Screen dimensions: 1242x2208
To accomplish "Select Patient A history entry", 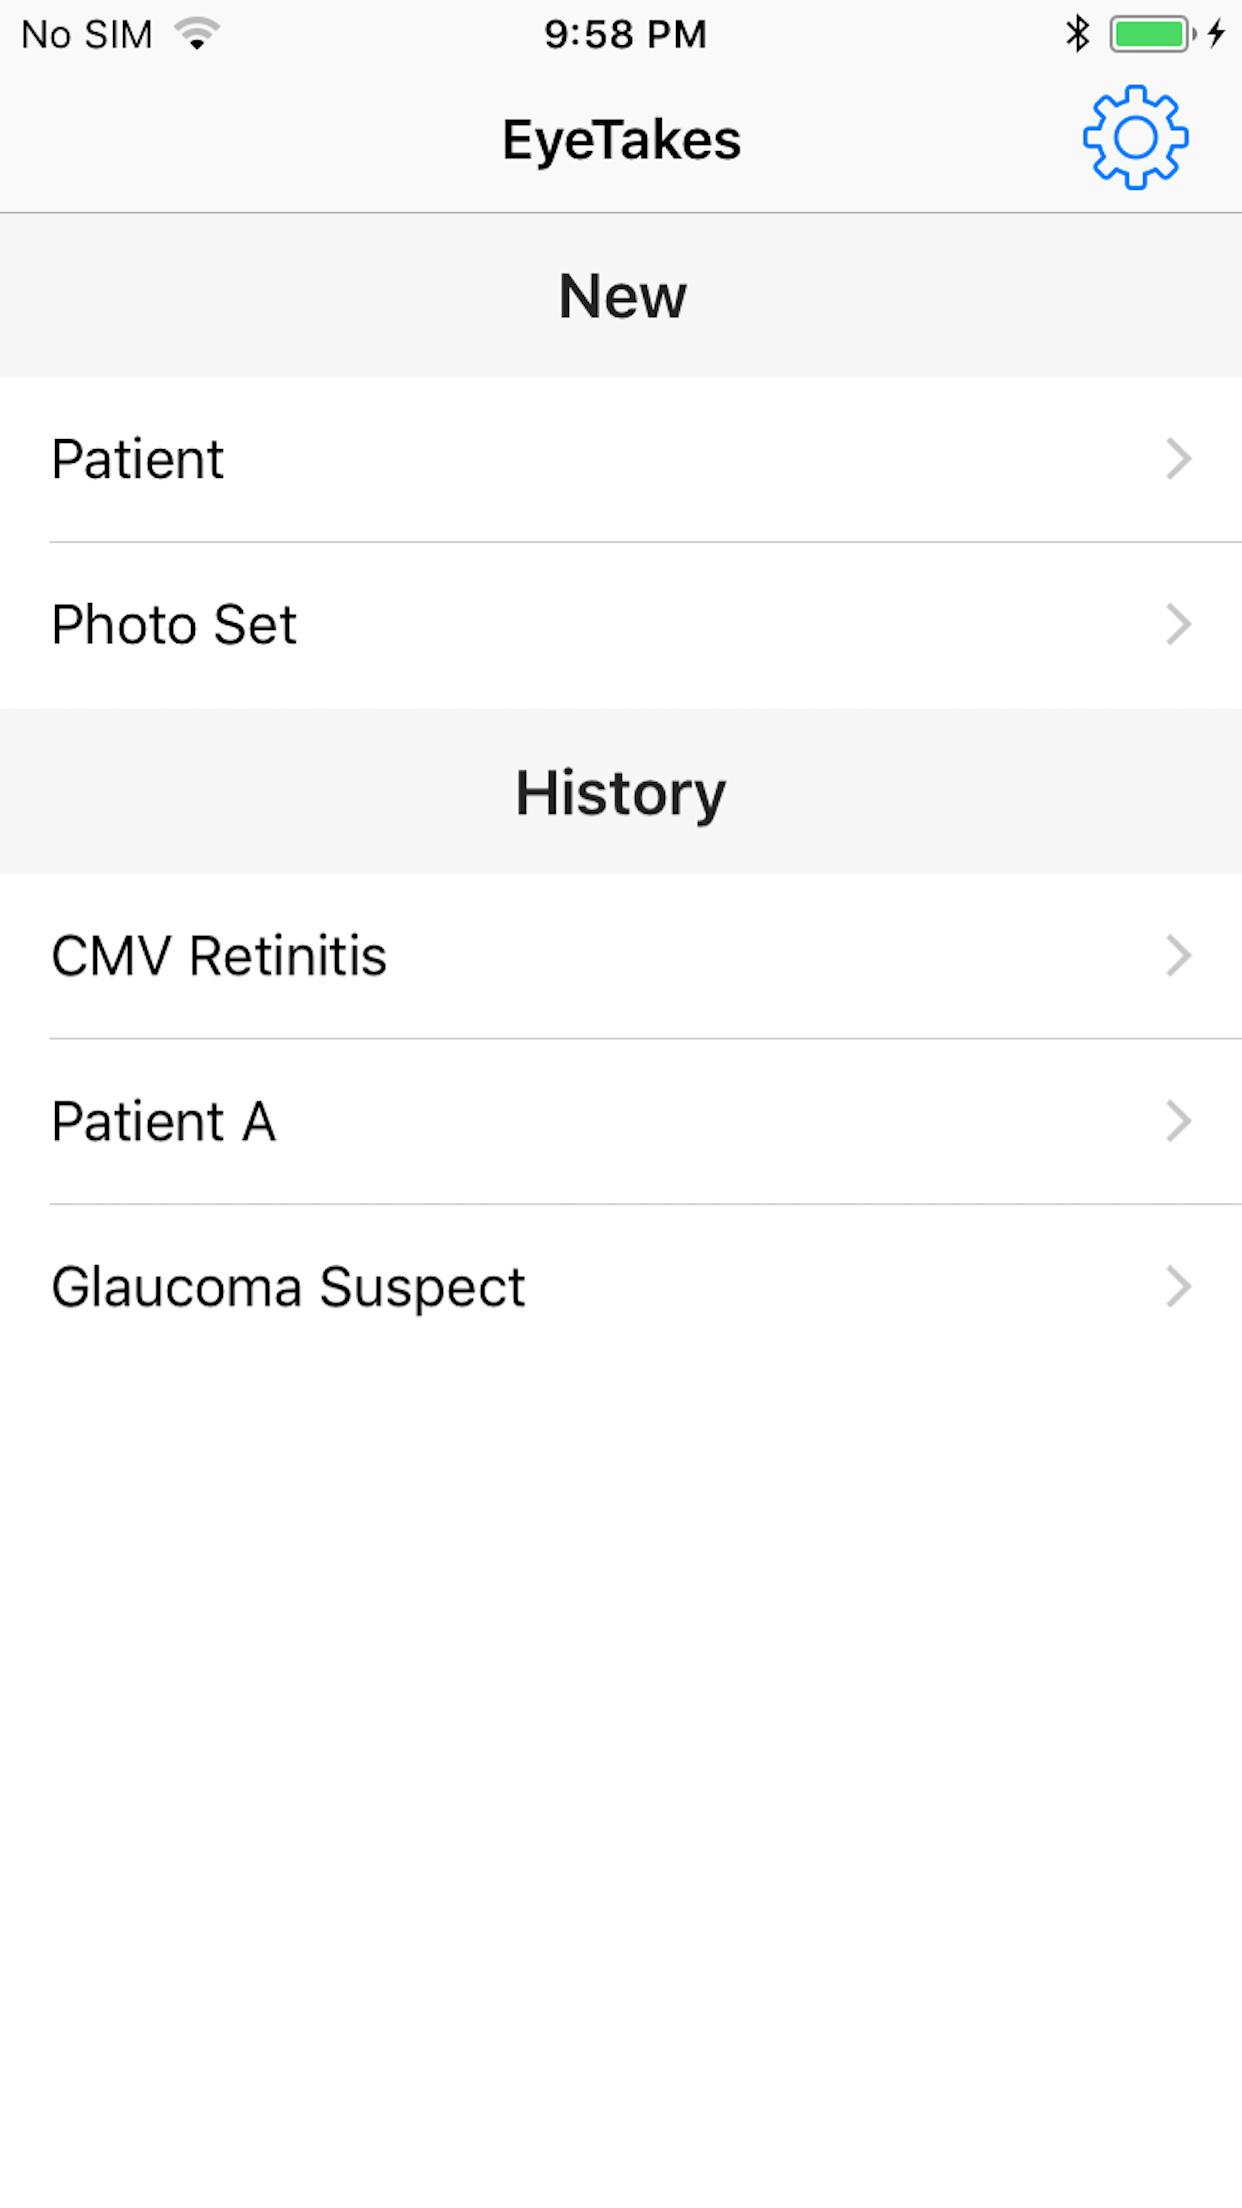I will coord(621,1122).
